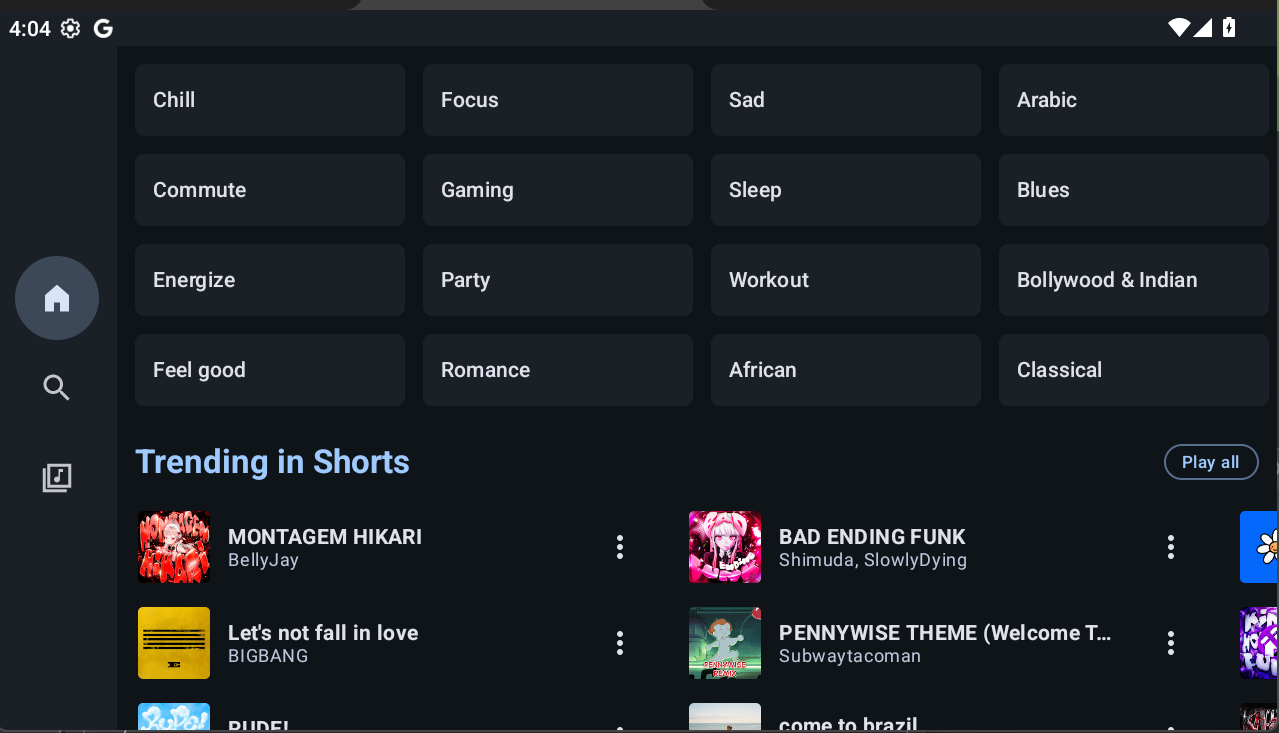Play the BIGBANG track via its thumbnail
Screen dimensions: 1279x733
coord(173,643)
